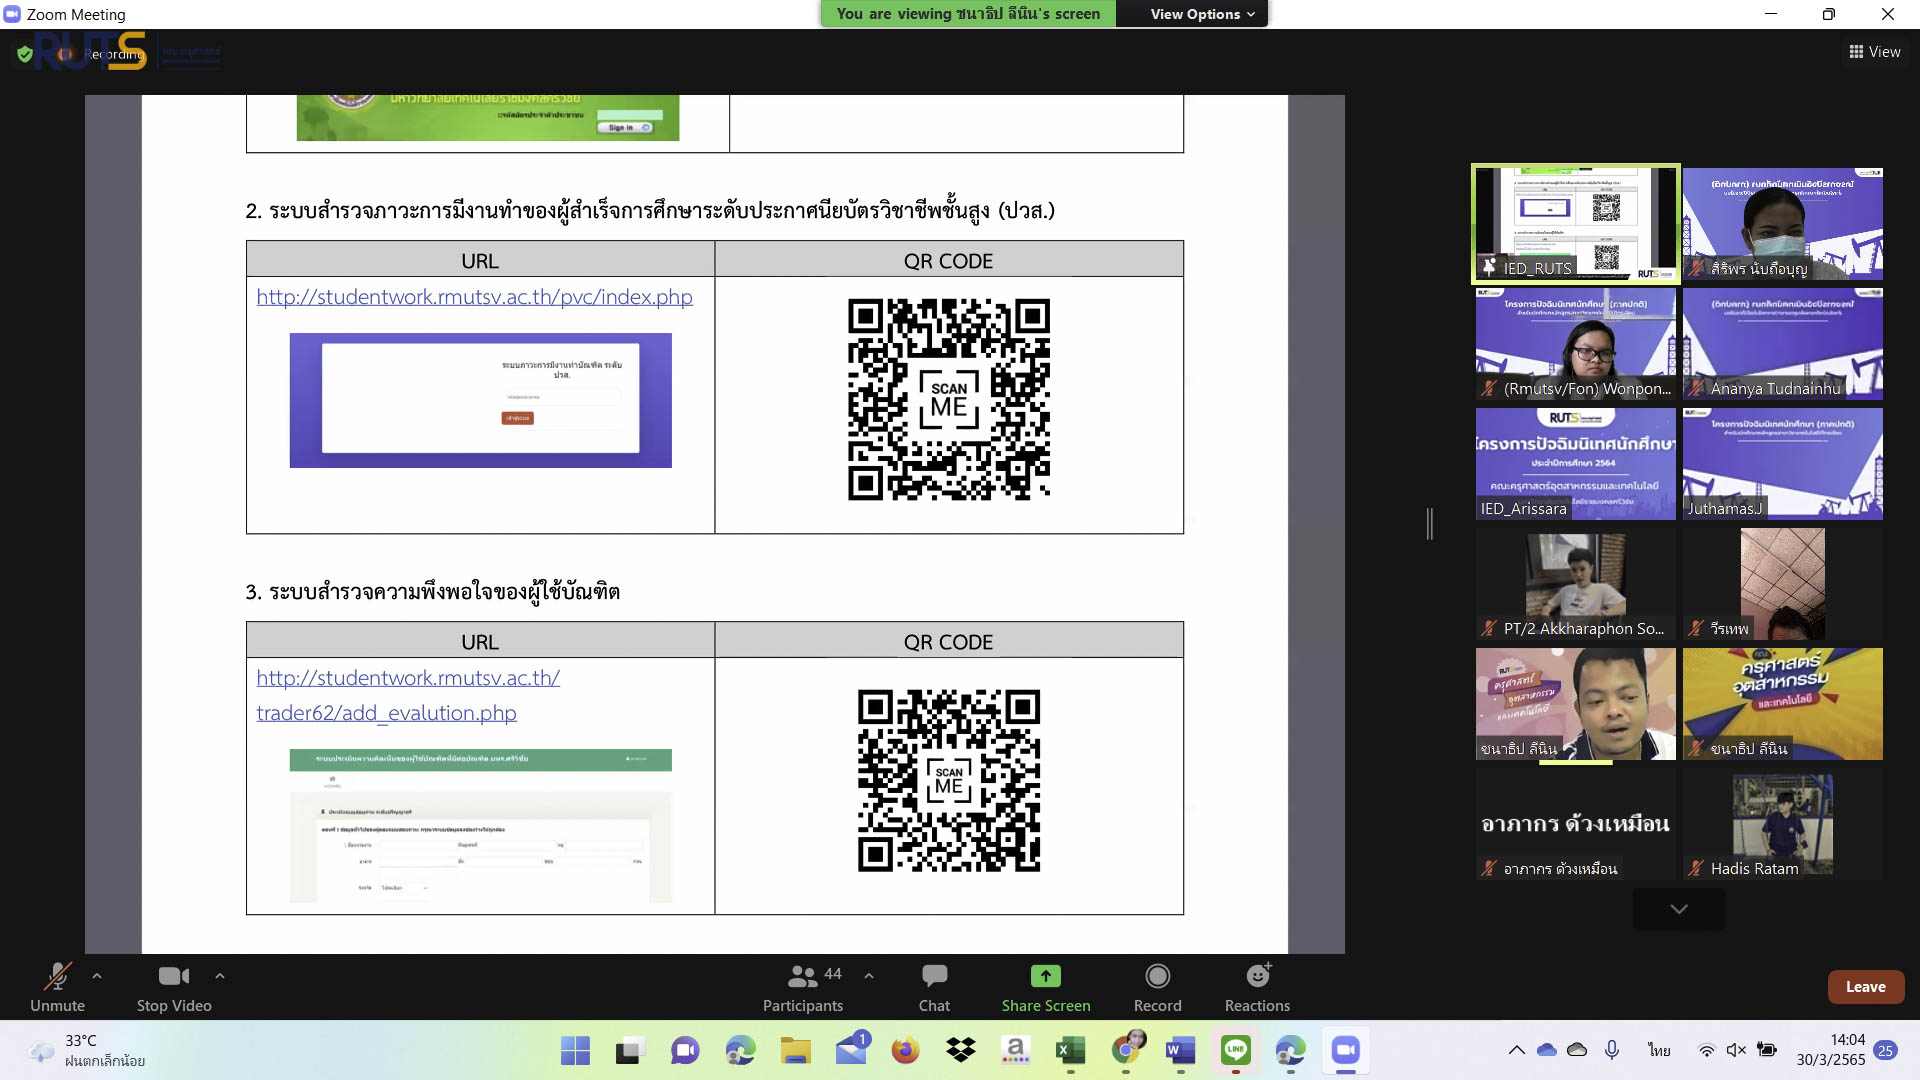Start recording with Record button
The height and width of the screenshot is (1080, 1920).
point(1157,987)
